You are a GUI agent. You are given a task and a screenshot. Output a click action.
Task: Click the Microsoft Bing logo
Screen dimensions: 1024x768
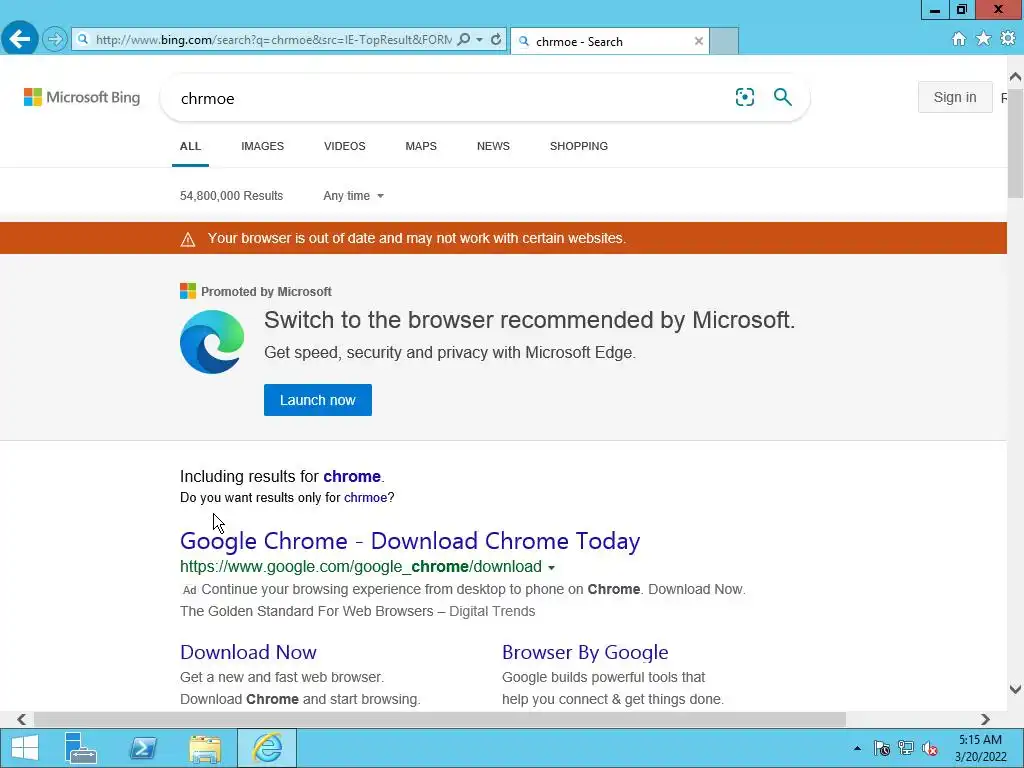coord(82,97)
